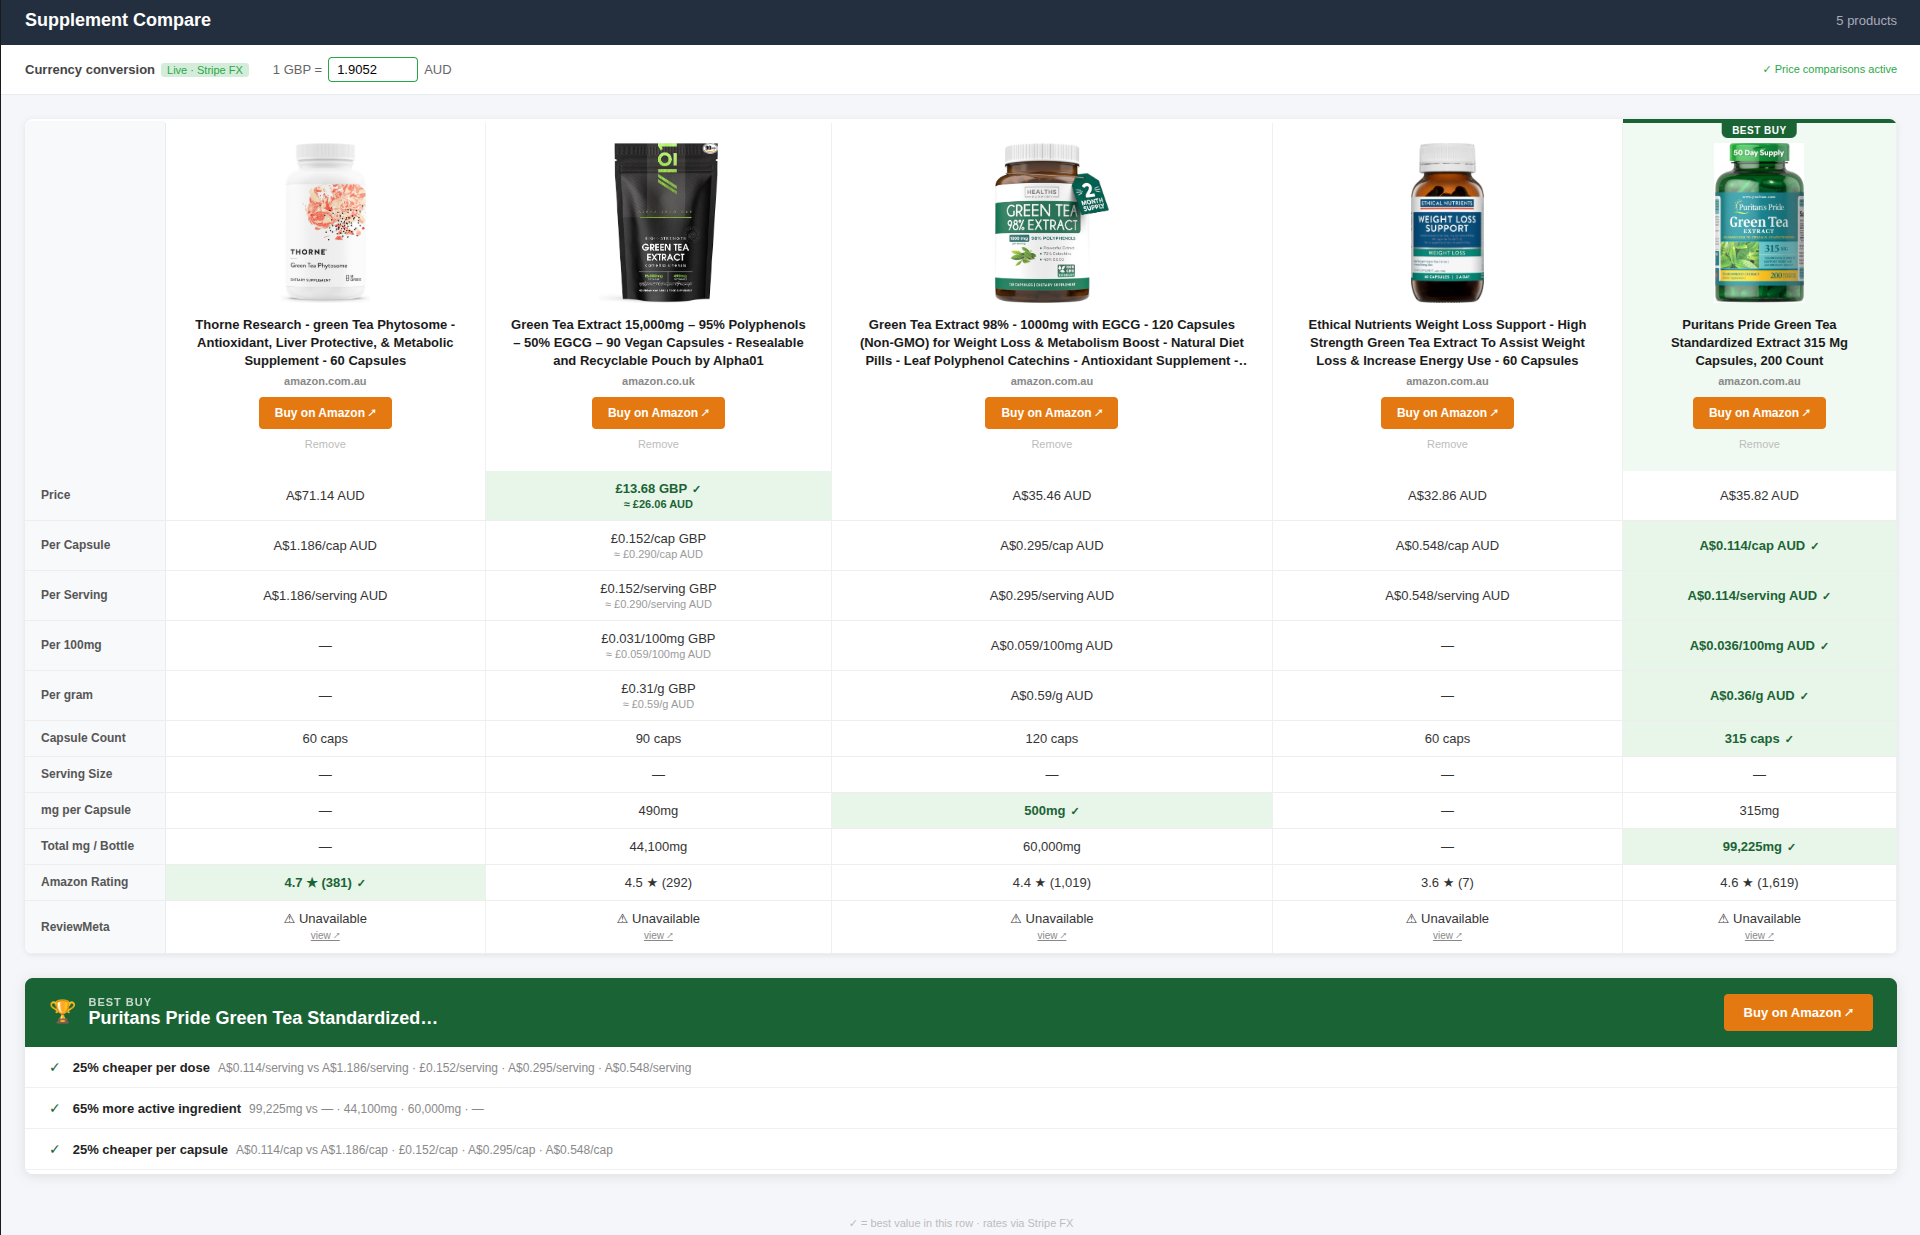Click the 500mg per capsule cell
This screenshot has height=1235, width=1920.
[x=1051, y=811]
